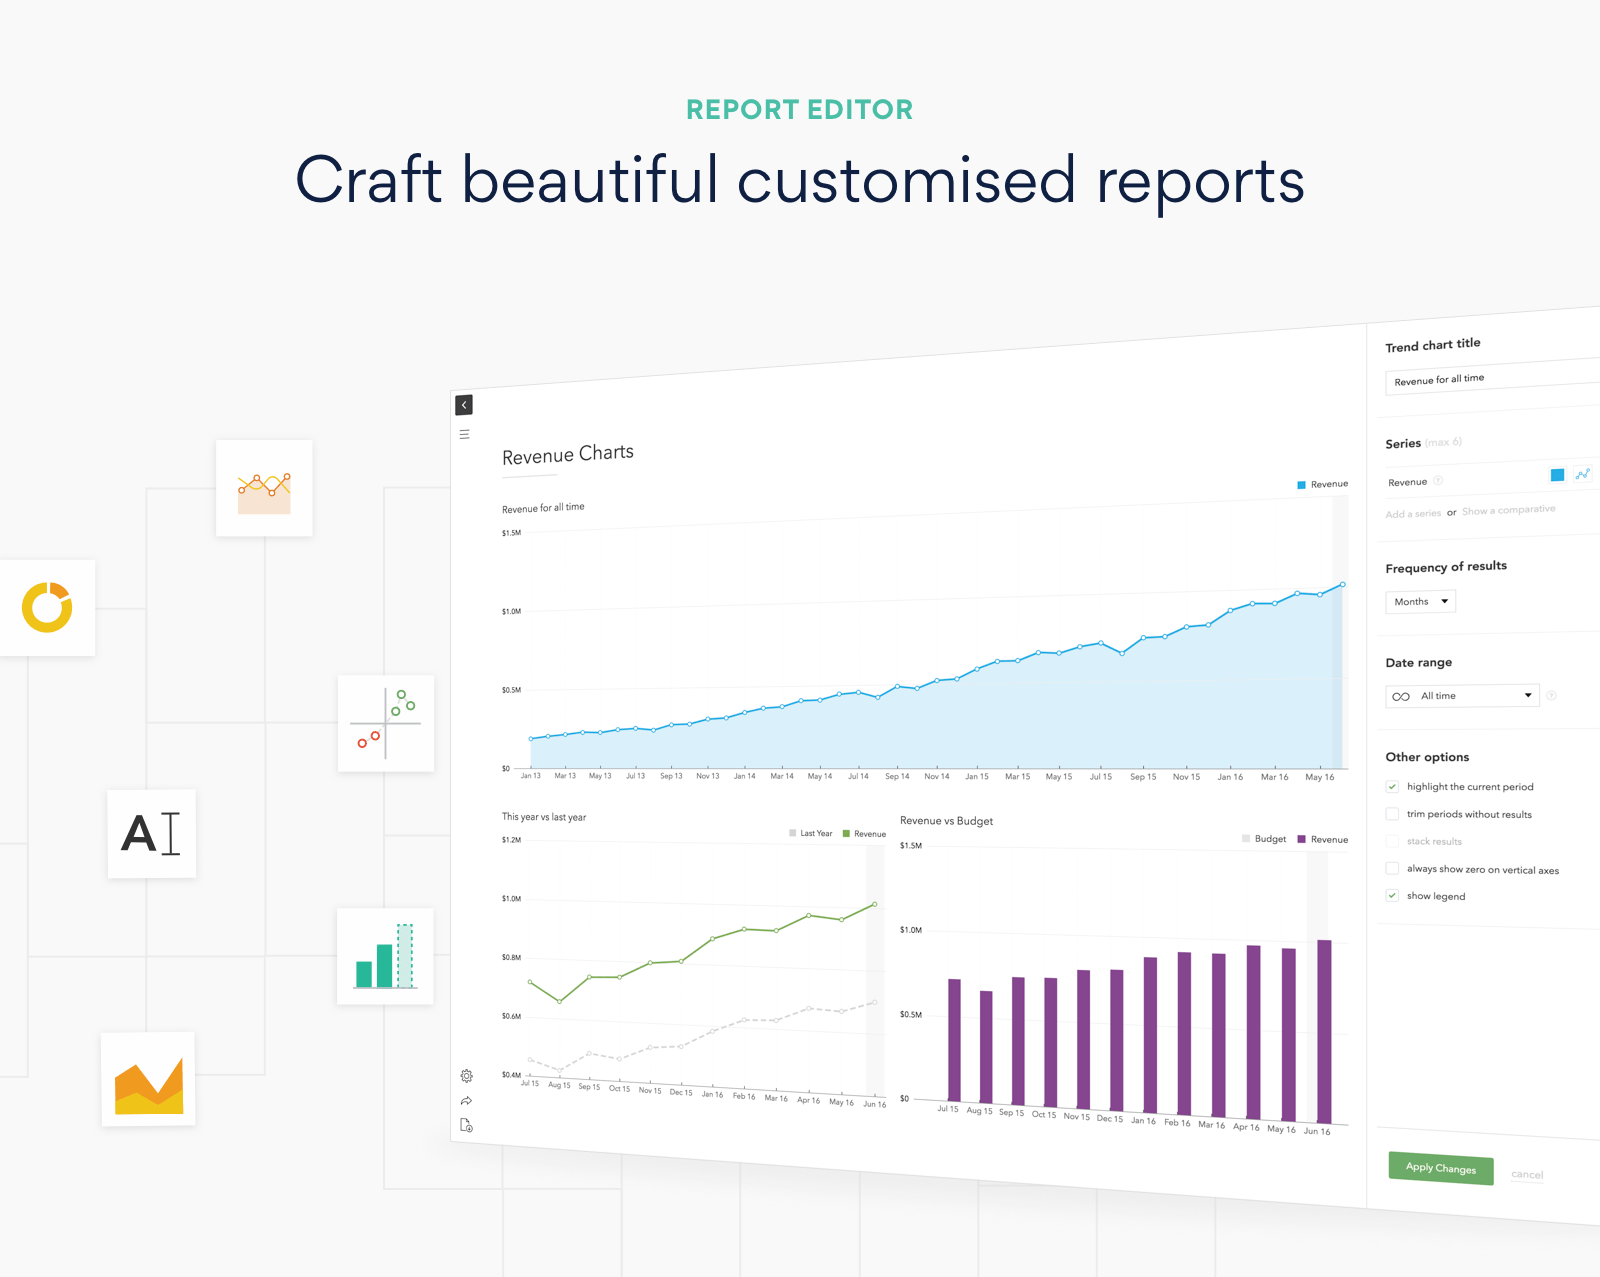Click help icon beside Revenue series
Screen dimensions: 1600x1277
(x=1438, y=481)
